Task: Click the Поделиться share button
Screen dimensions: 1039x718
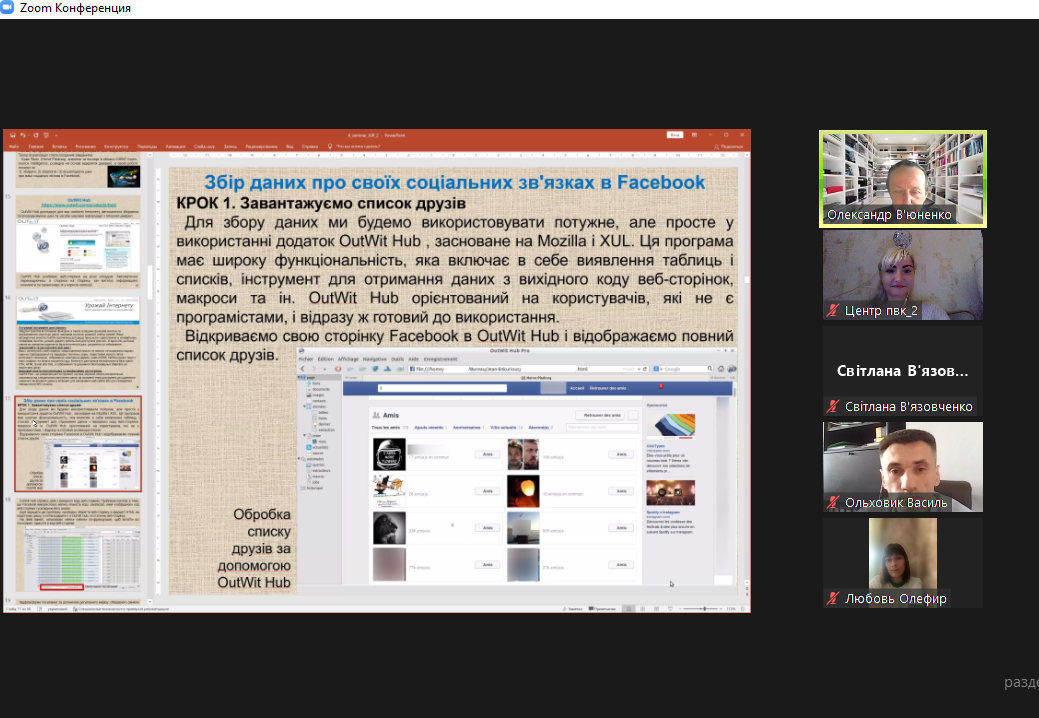Action: [x=729, y=146]
